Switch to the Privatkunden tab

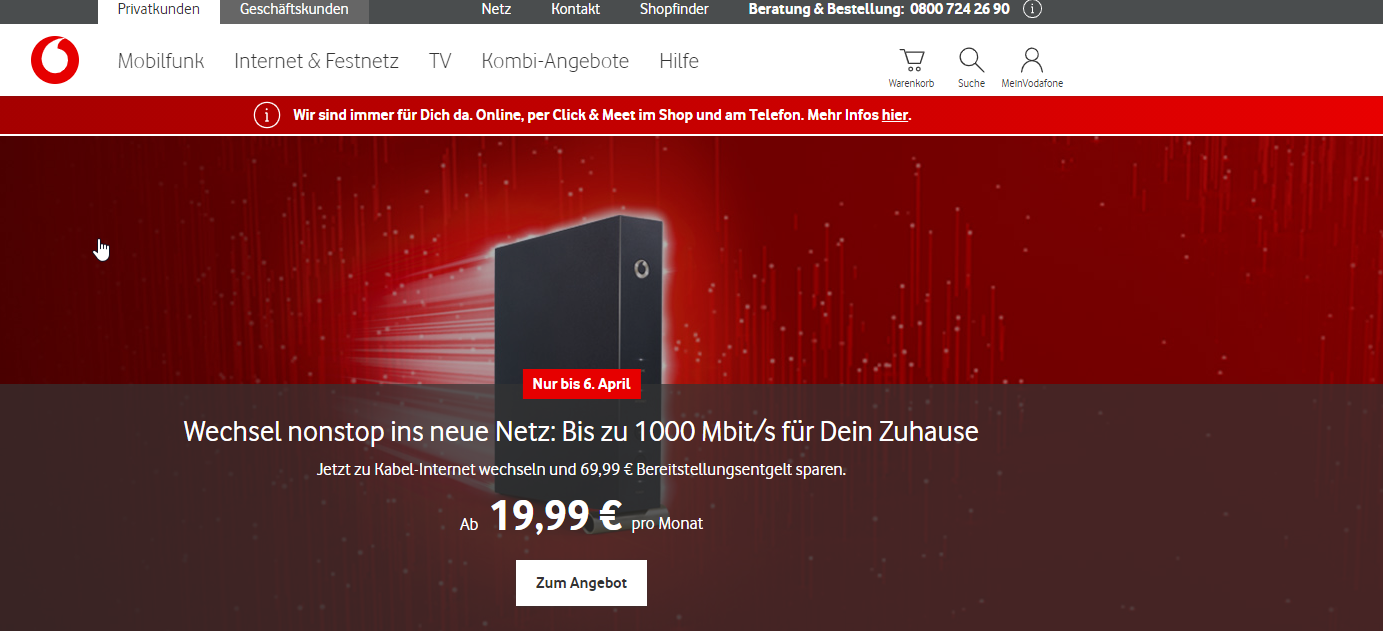[x=158, y=10]
